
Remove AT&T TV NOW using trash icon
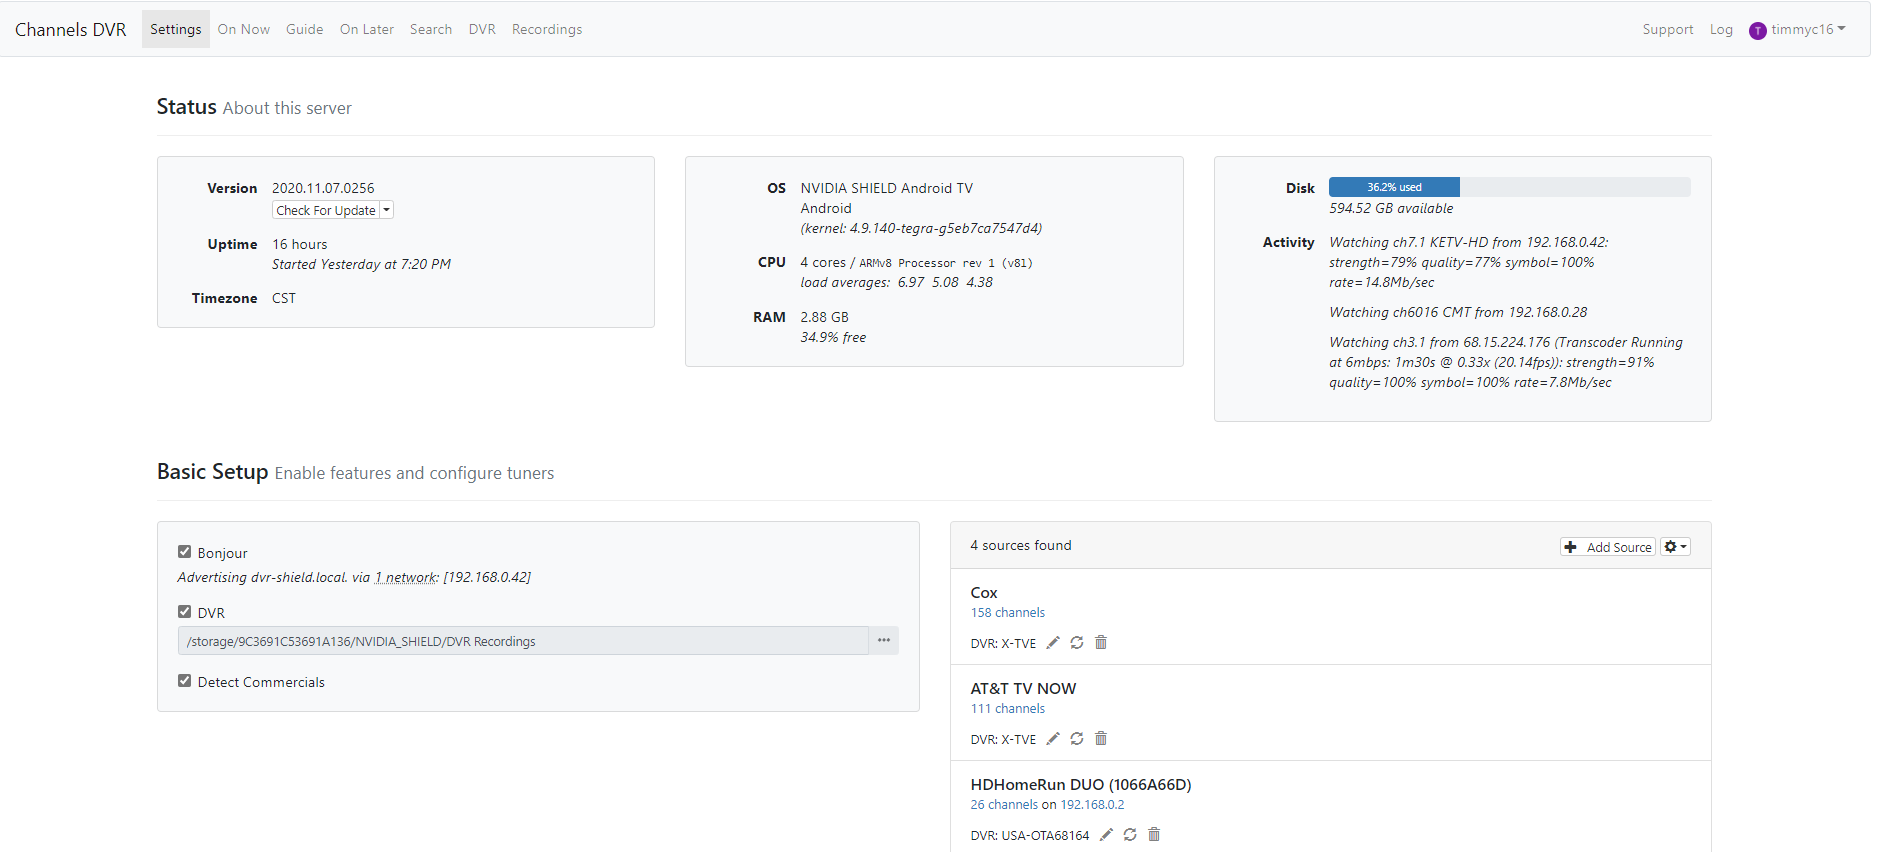click(1100, 739)
